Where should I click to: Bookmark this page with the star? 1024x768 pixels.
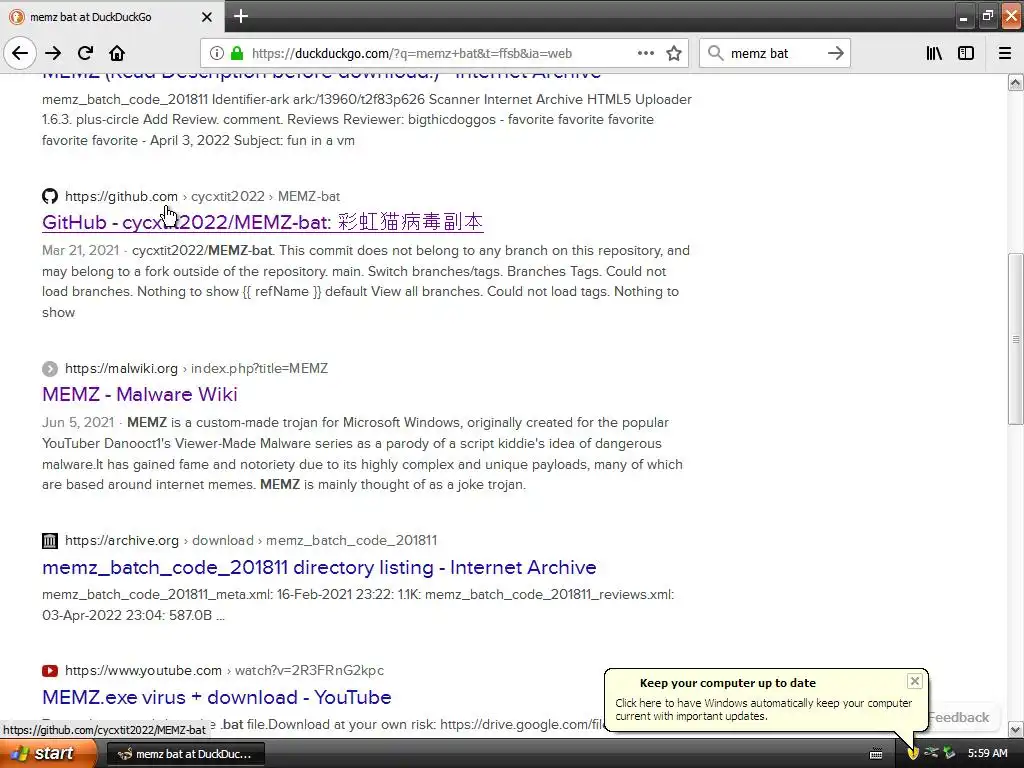(674, 53)
